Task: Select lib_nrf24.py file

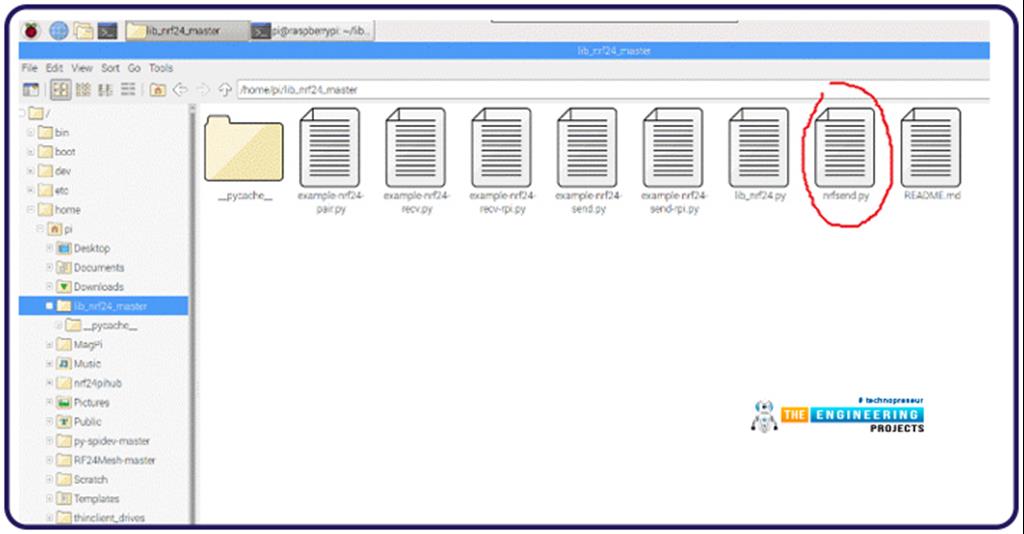Action: (760, 154)
